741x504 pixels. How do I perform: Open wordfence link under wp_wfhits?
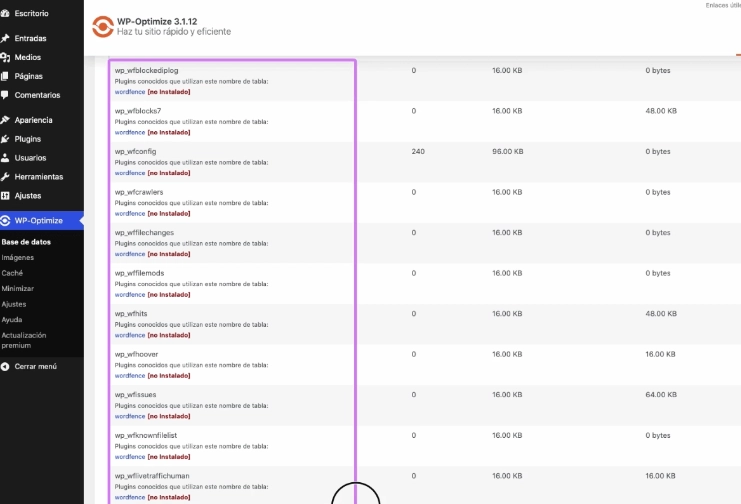point(129,335)
